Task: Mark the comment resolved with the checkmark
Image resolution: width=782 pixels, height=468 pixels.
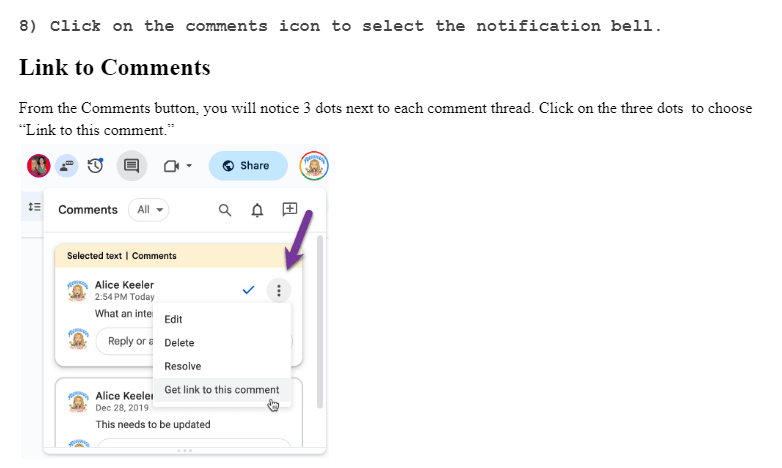Action: click(x=248, y=290)
